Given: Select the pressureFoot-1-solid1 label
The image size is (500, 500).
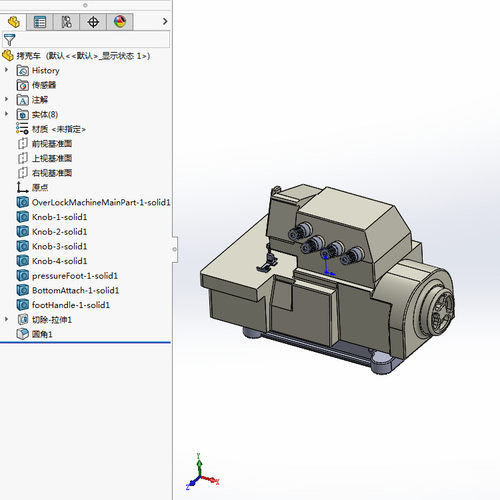Looking at the screenshot, I should pyautogui.click(x=75, y=276).
